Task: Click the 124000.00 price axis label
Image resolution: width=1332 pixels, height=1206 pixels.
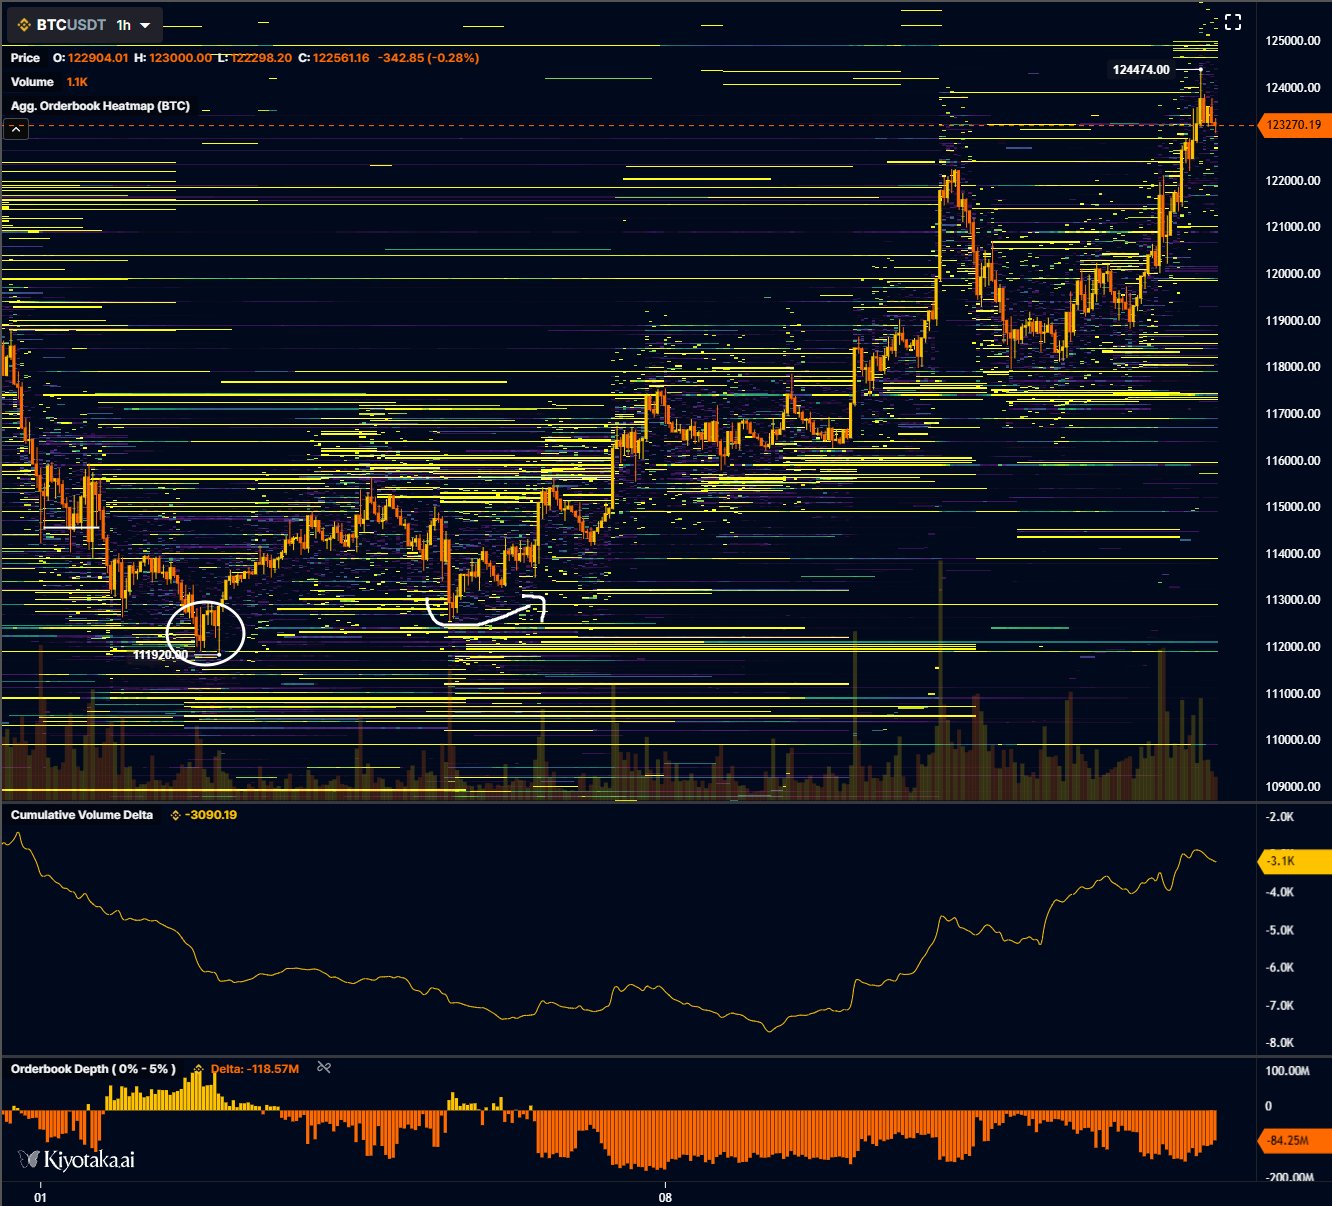Action: (1293, 88)
